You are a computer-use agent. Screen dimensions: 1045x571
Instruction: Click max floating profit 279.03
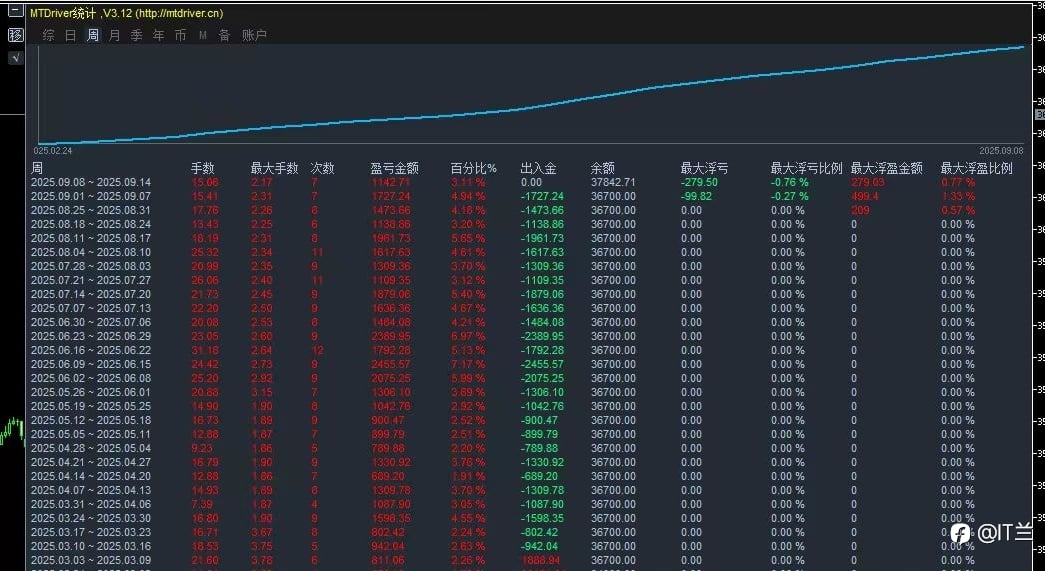(868, 183)
